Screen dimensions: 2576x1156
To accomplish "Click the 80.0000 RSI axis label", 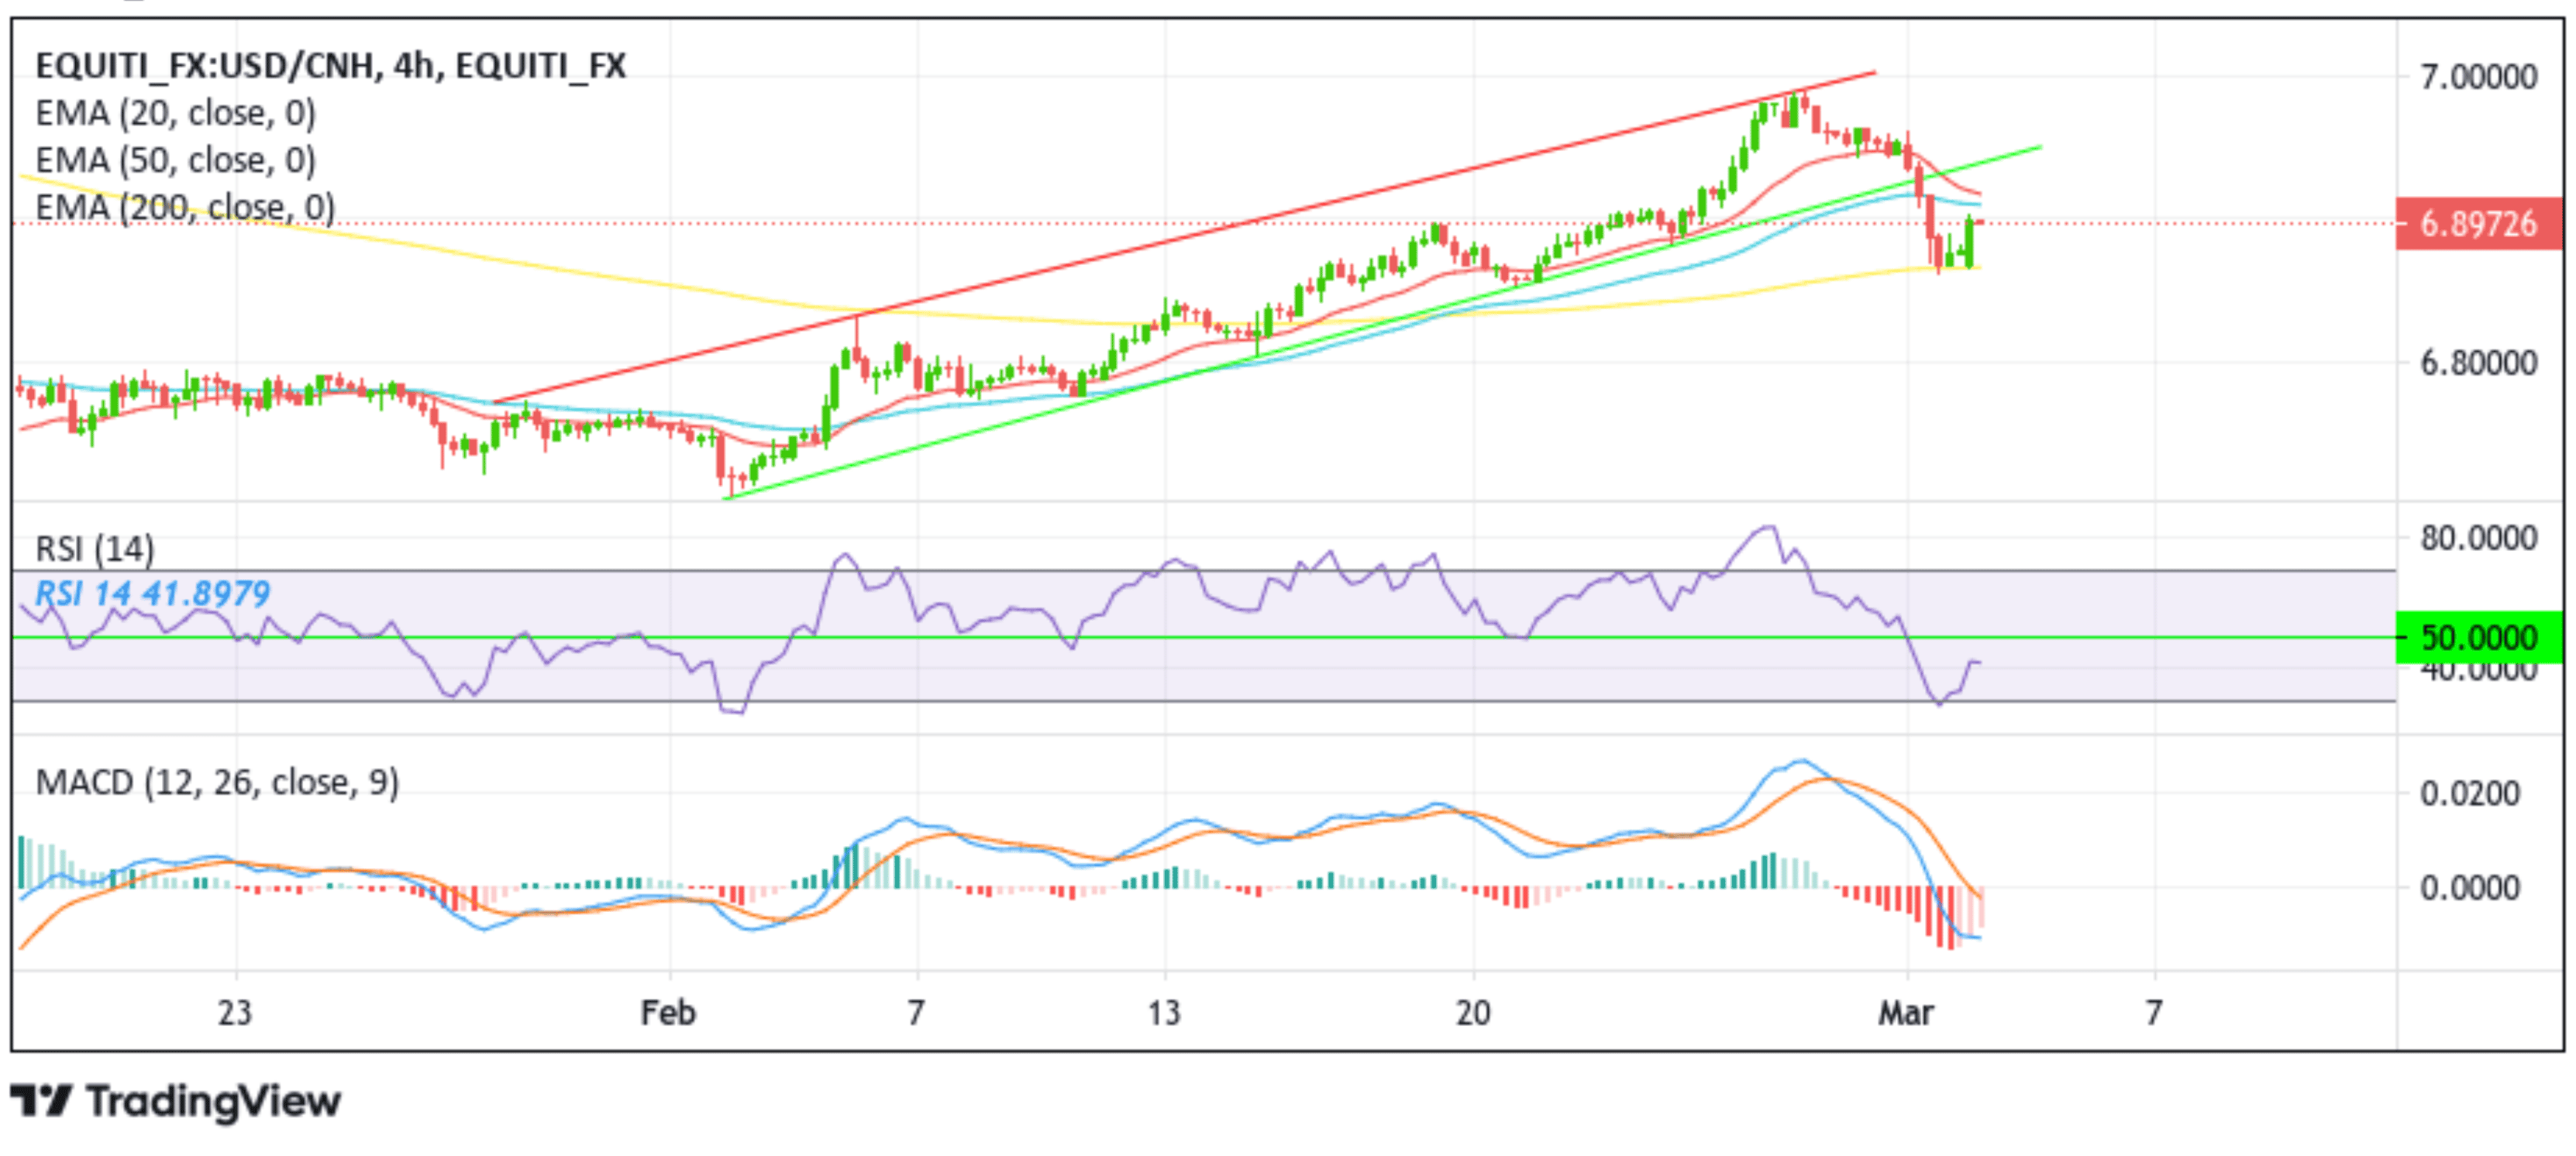I will point(2479,538).
